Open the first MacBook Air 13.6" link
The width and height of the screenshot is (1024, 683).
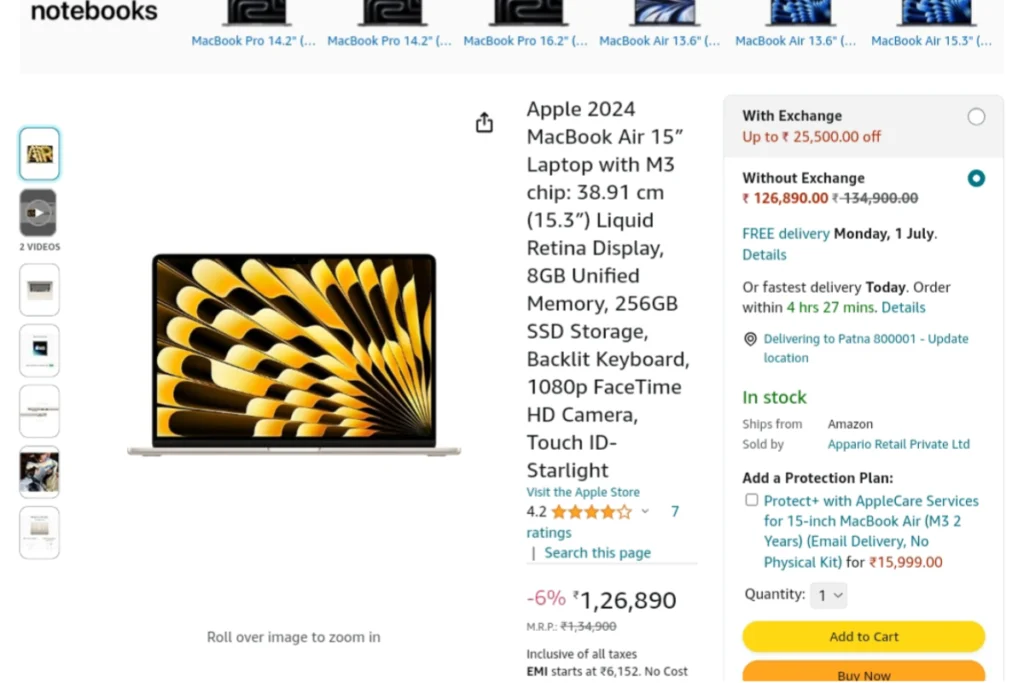[x=660, y=40]
